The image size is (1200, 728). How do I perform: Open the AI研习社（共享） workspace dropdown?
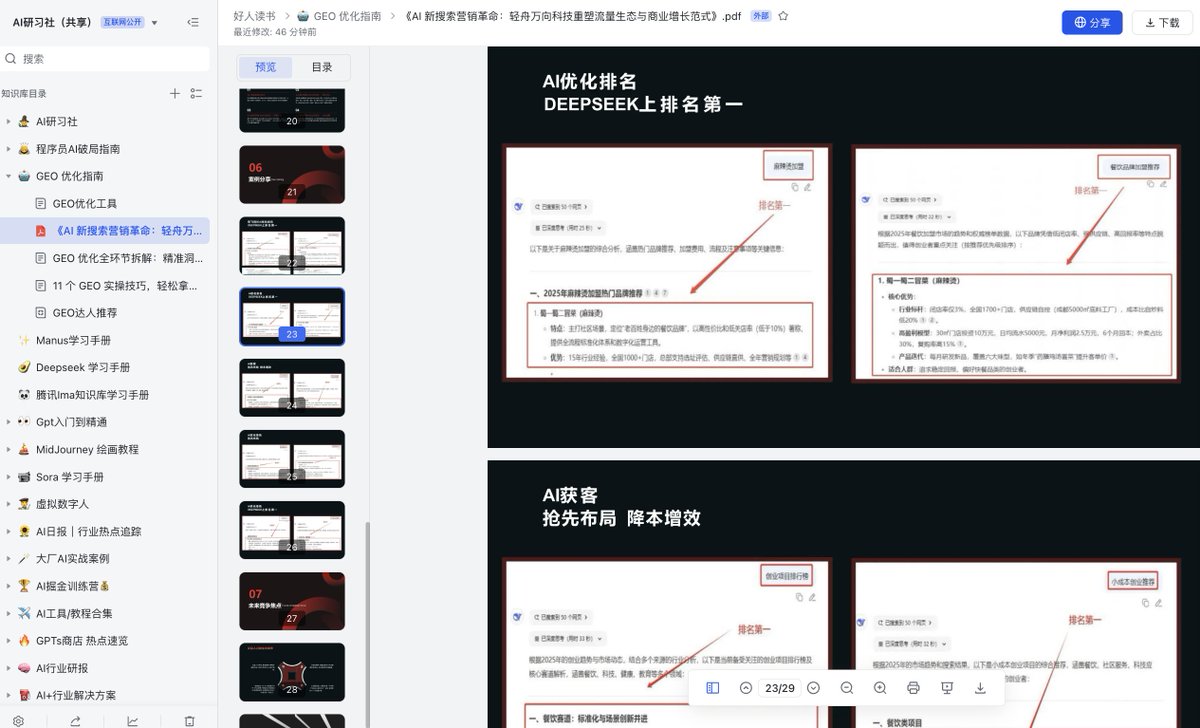(154, 22)
